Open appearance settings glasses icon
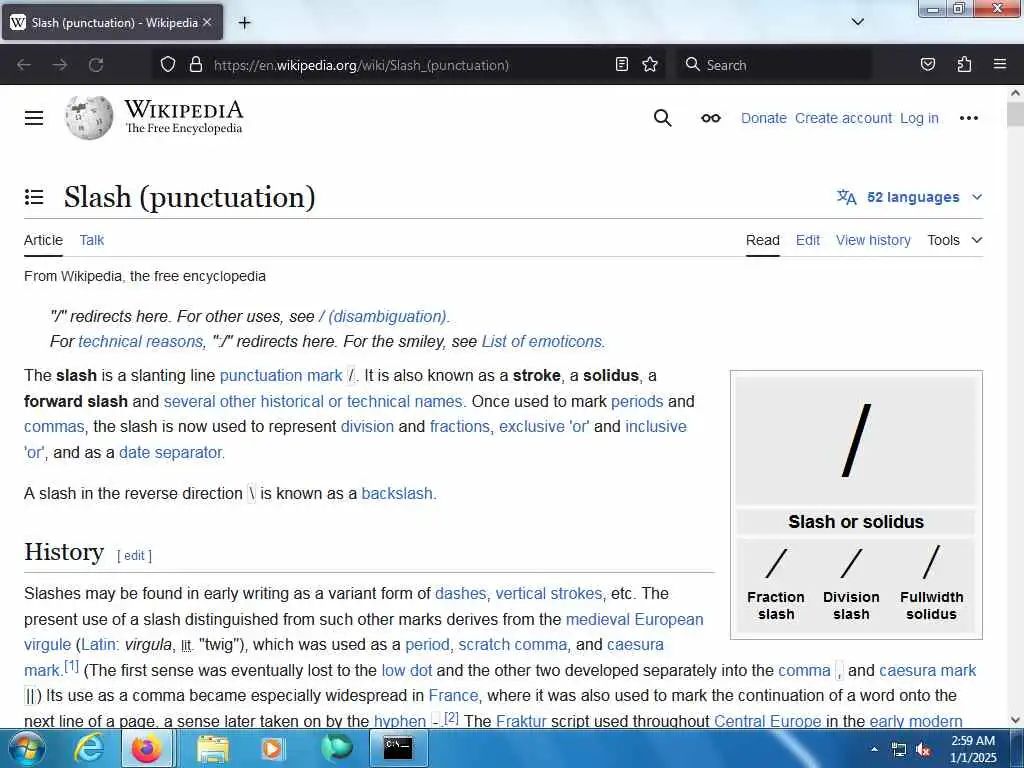The image size is (1024, 768). tap(711, 118)
